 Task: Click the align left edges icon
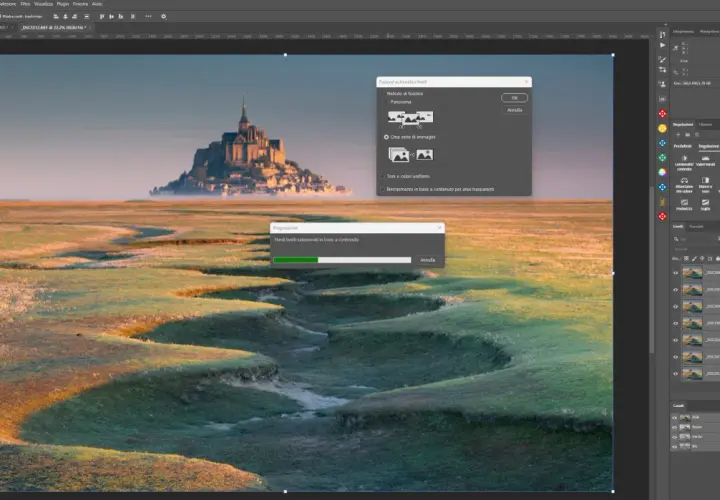coord(56,17)
